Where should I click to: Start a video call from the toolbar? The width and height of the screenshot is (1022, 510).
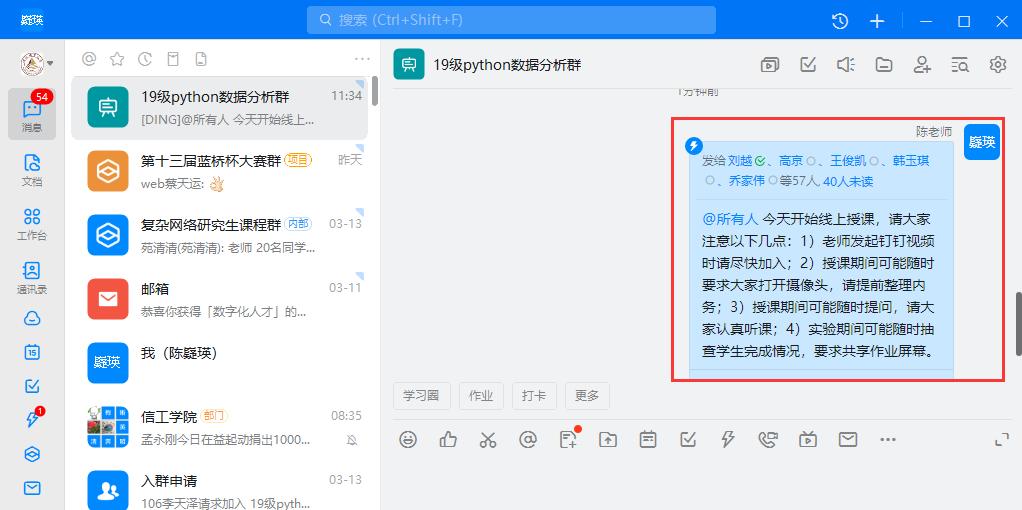point(808,439)
